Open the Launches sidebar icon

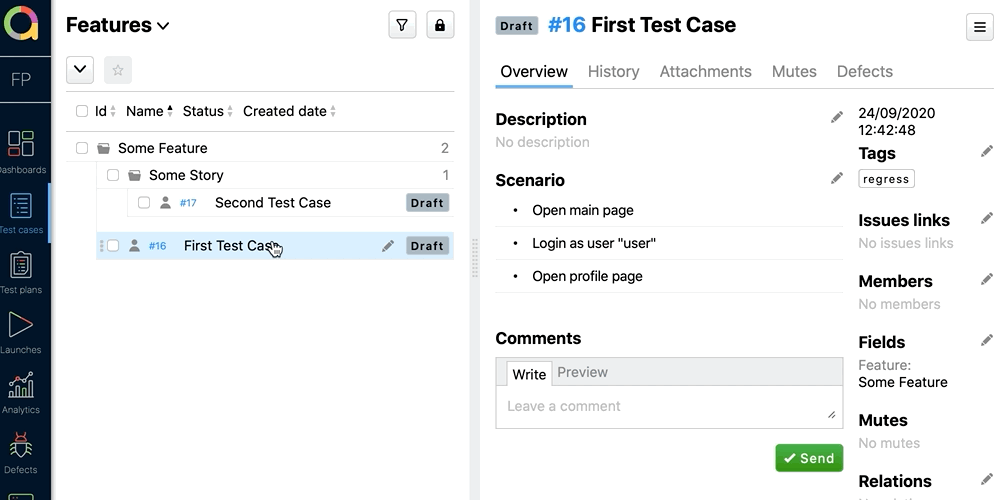click(x=21, y=325)
